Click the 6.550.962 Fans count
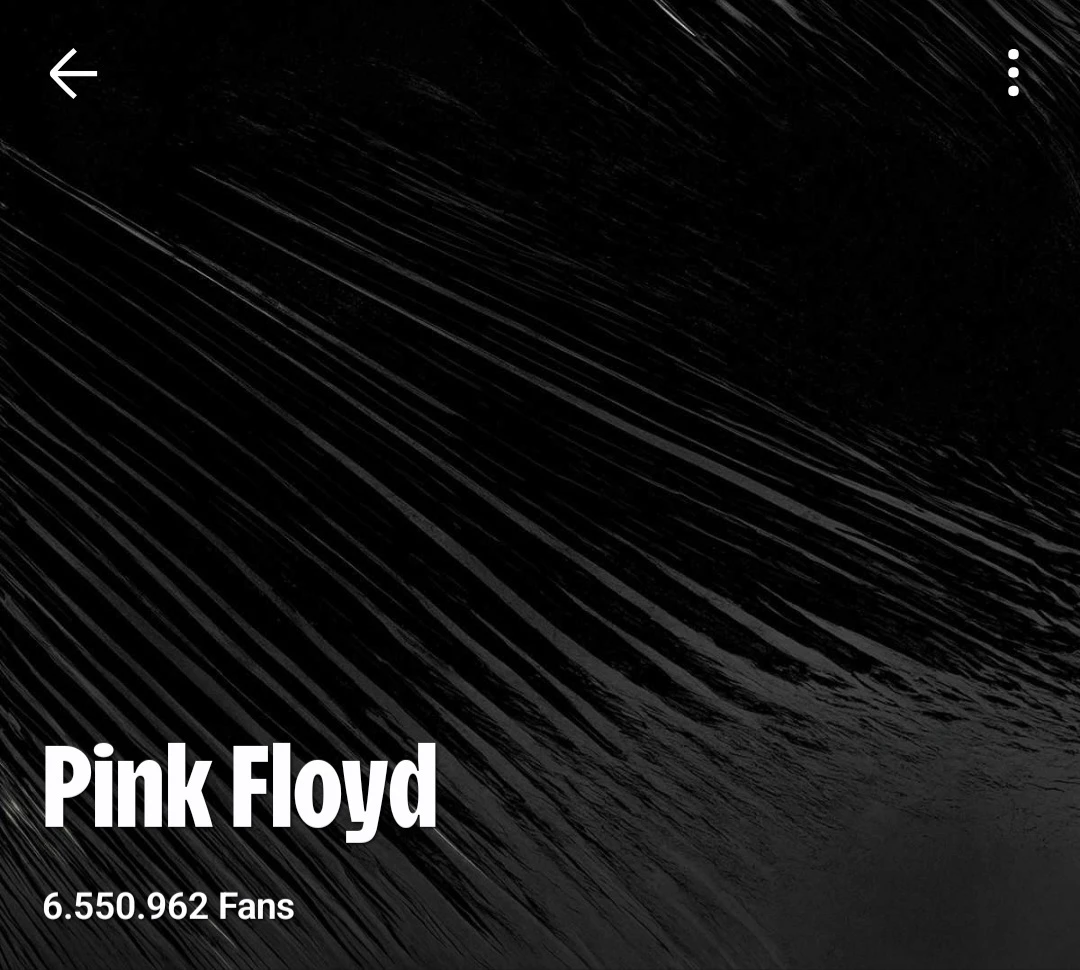 coord(169,906)
